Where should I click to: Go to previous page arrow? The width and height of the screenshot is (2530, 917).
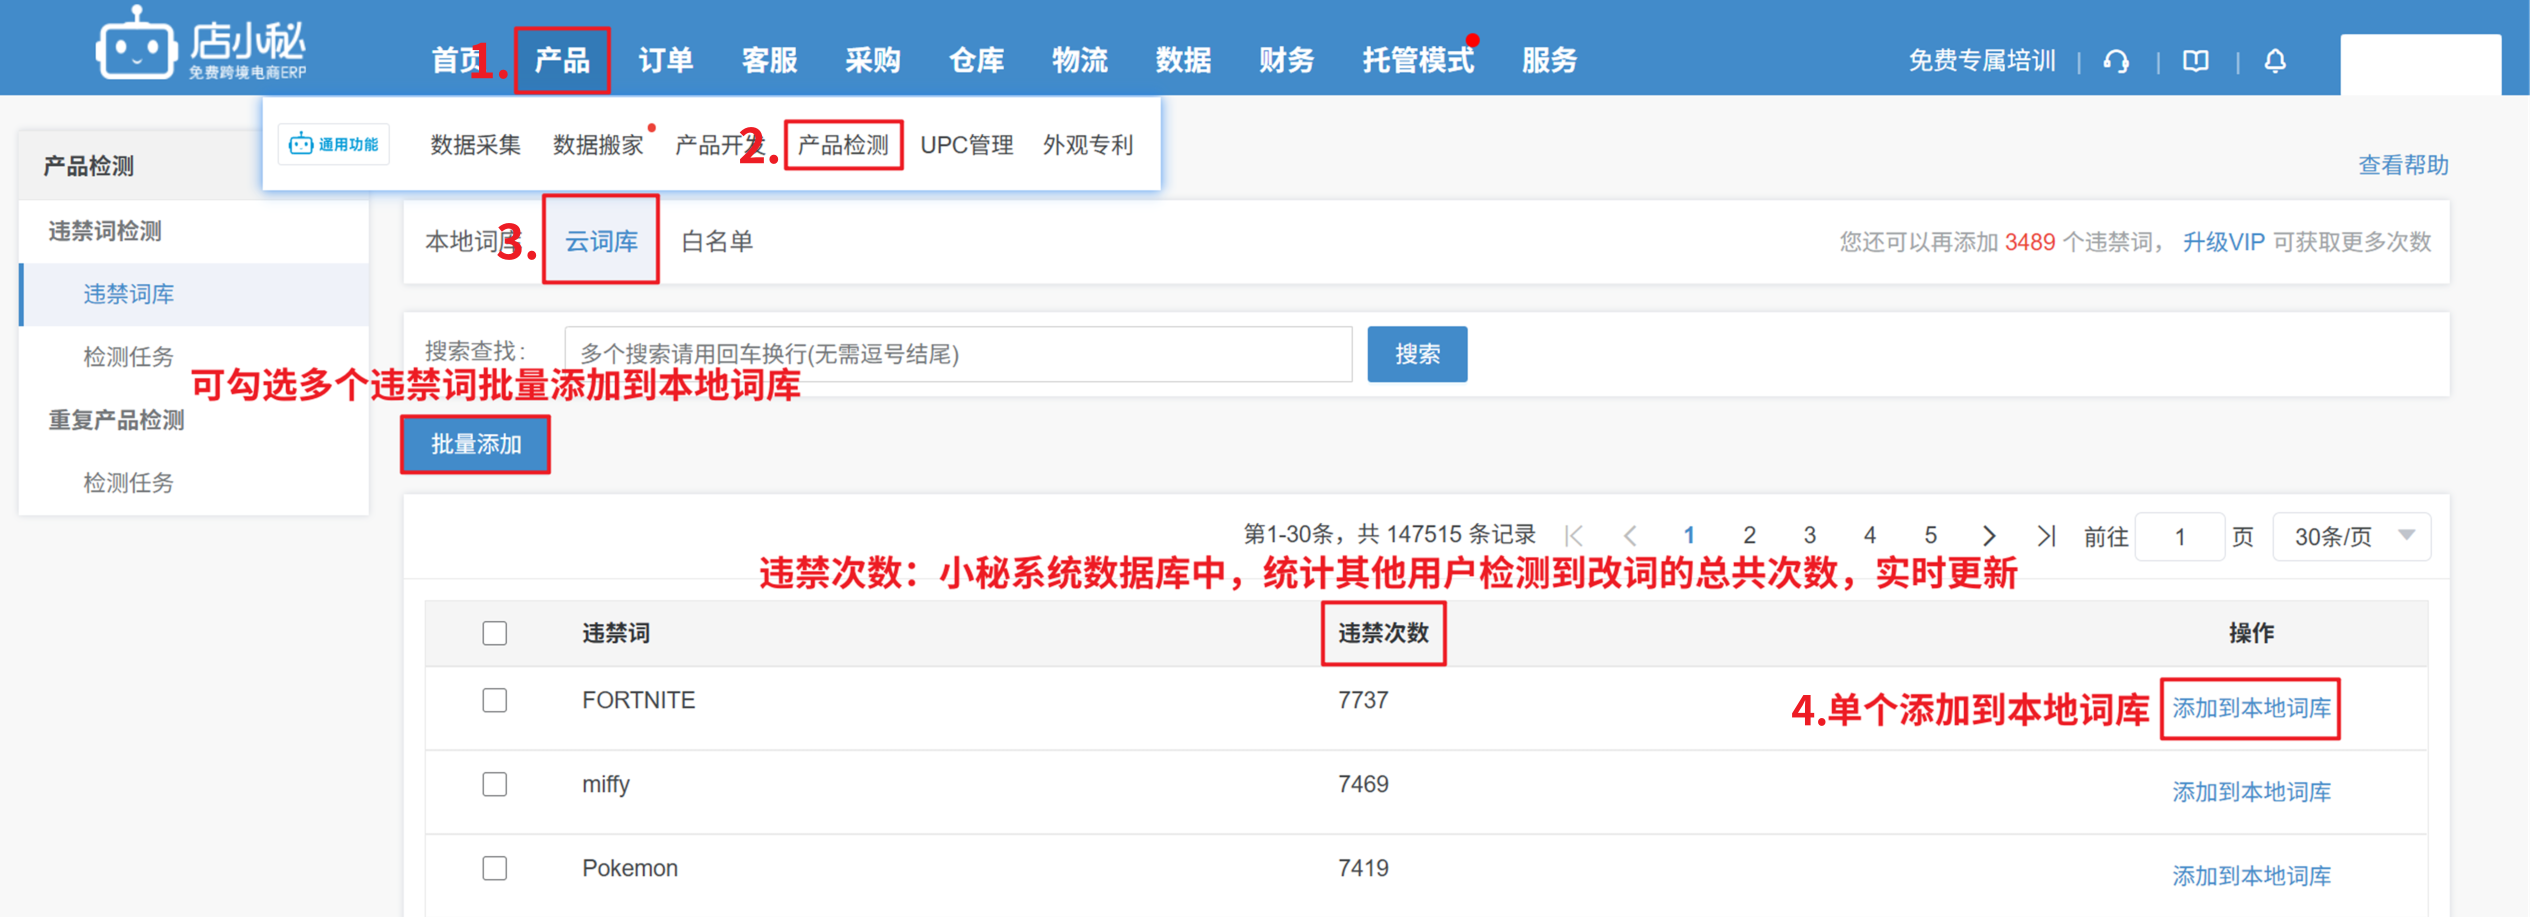[1630, 536]
